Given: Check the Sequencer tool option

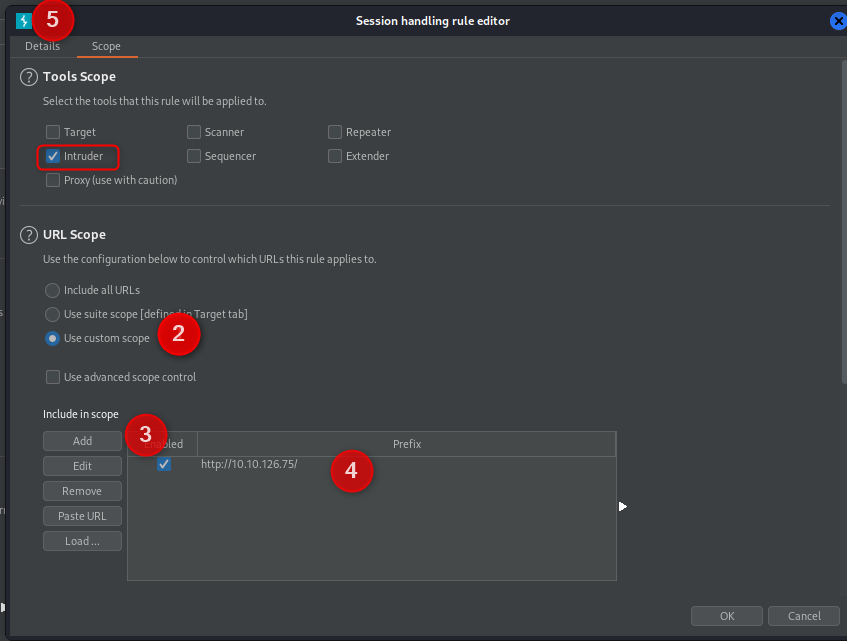Looking at the screenshot, I should [x=194, y=156].
